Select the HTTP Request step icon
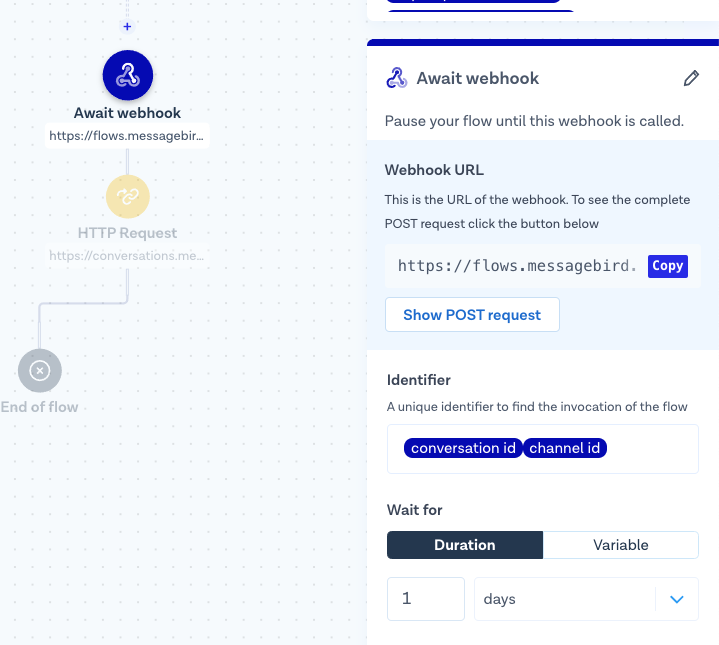Viewport: 719px width, 645px height. pos(128,195)
